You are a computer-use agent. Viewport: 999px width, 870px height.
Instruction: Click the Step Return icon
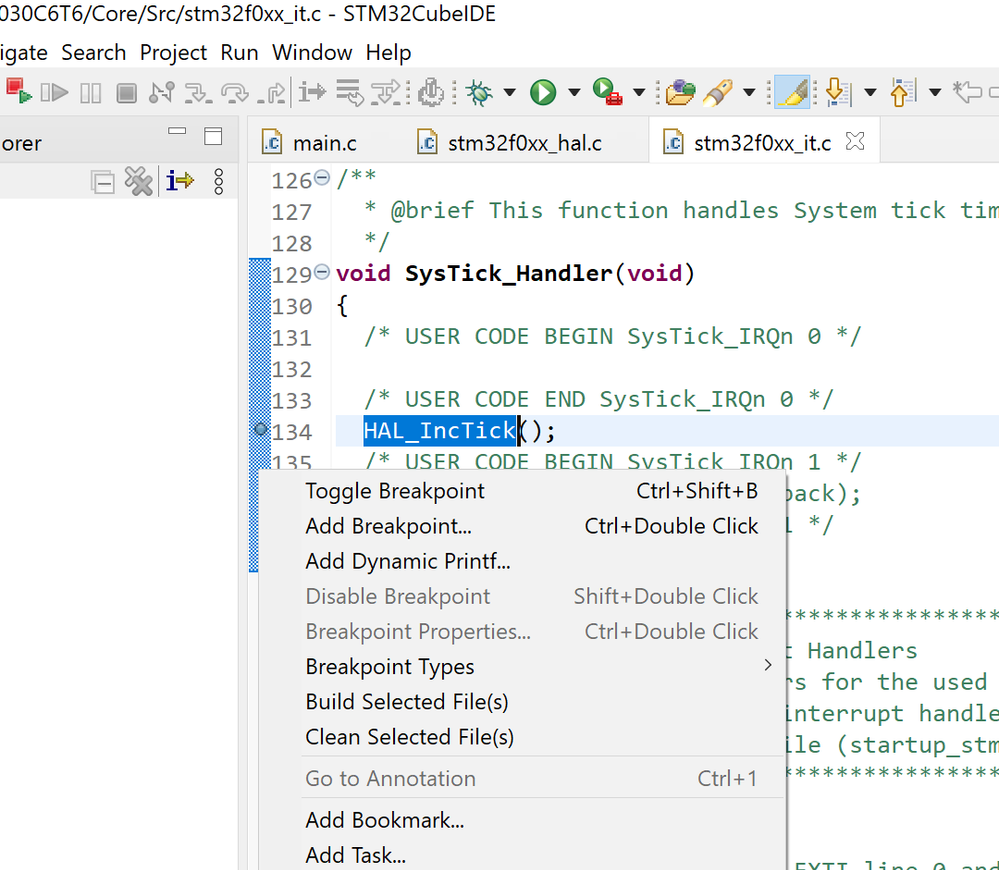(271, 94)
